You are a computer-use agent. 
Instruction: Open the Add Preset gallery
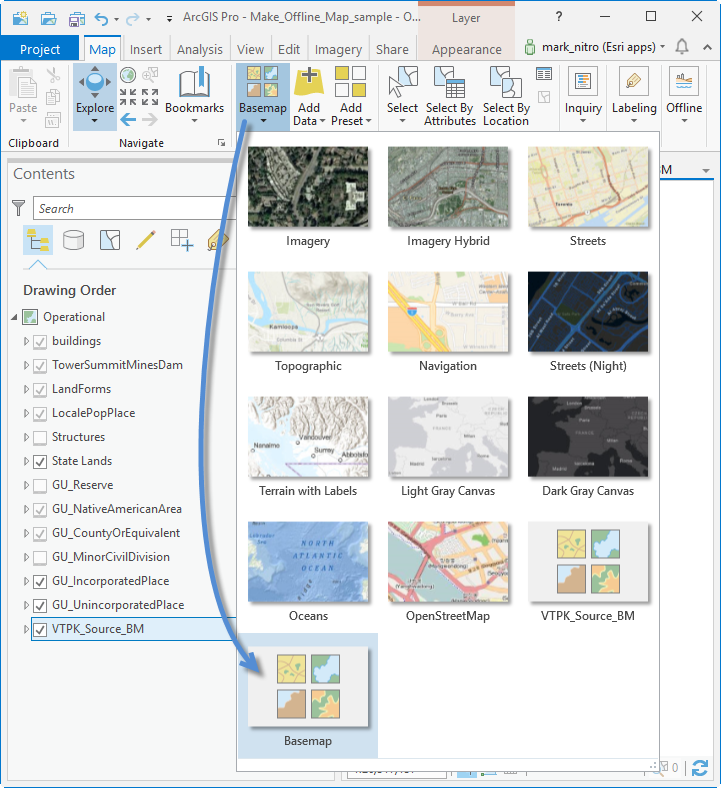(351, 96)
